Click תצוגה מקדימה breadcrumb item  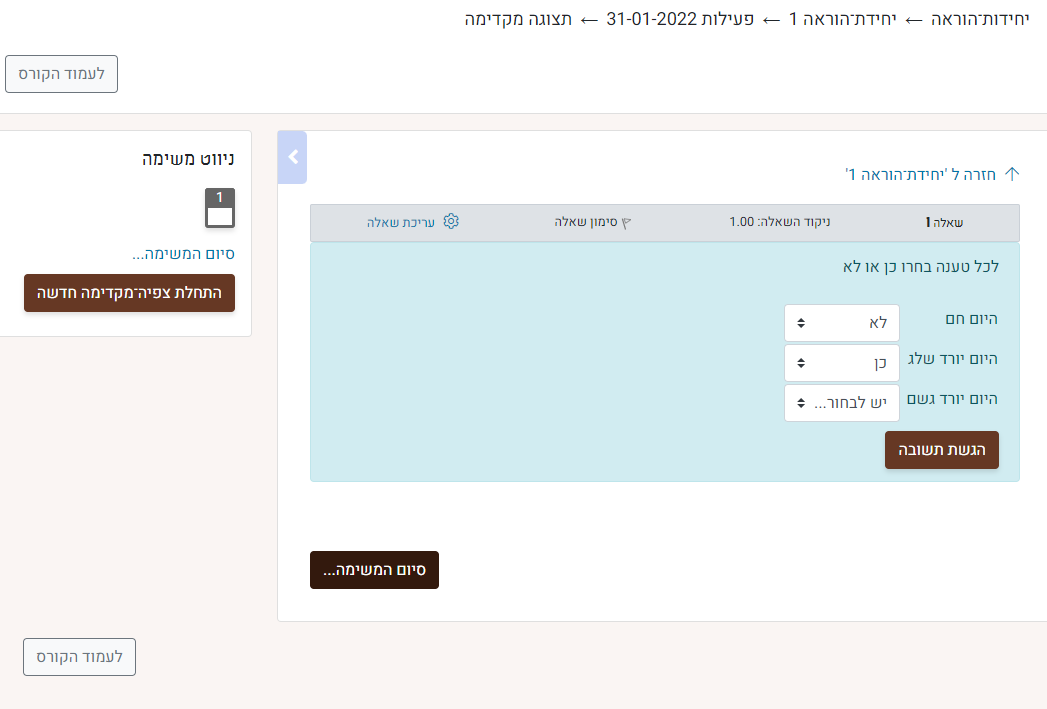click(518, 19)
